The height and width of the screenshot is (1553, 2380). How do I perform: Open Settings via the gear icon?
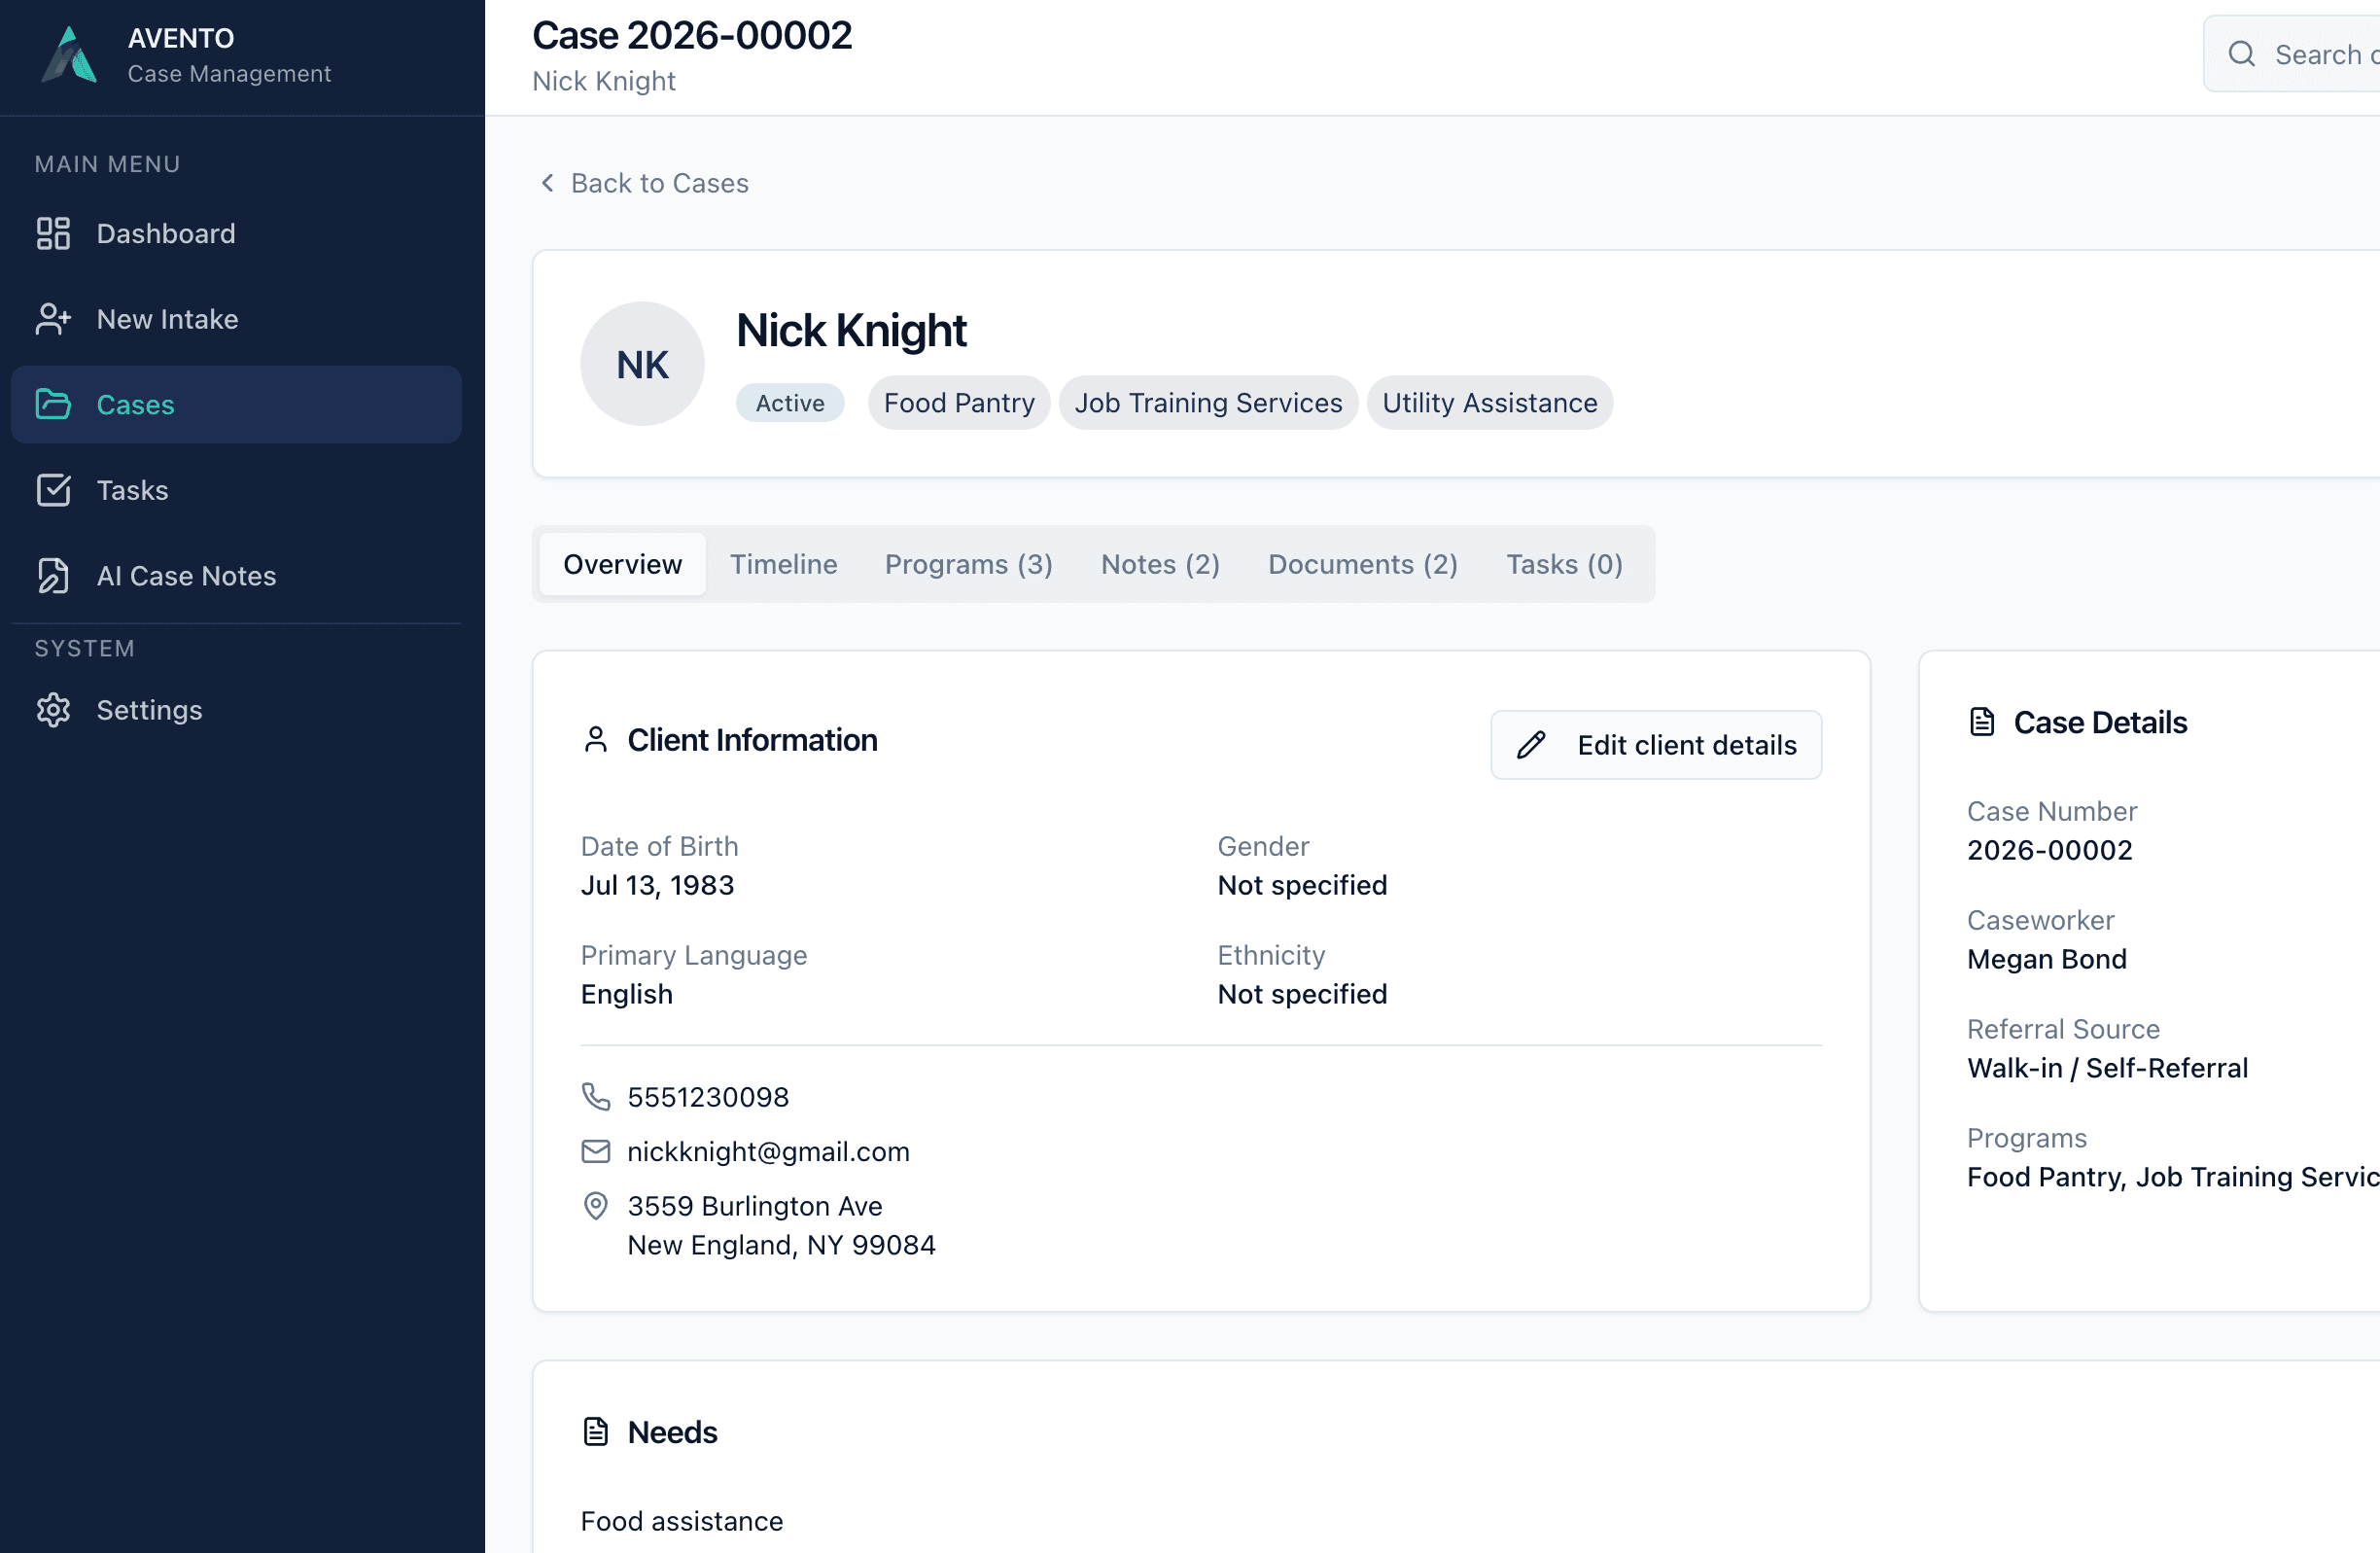pyautogui.click(x=53, y=710)
